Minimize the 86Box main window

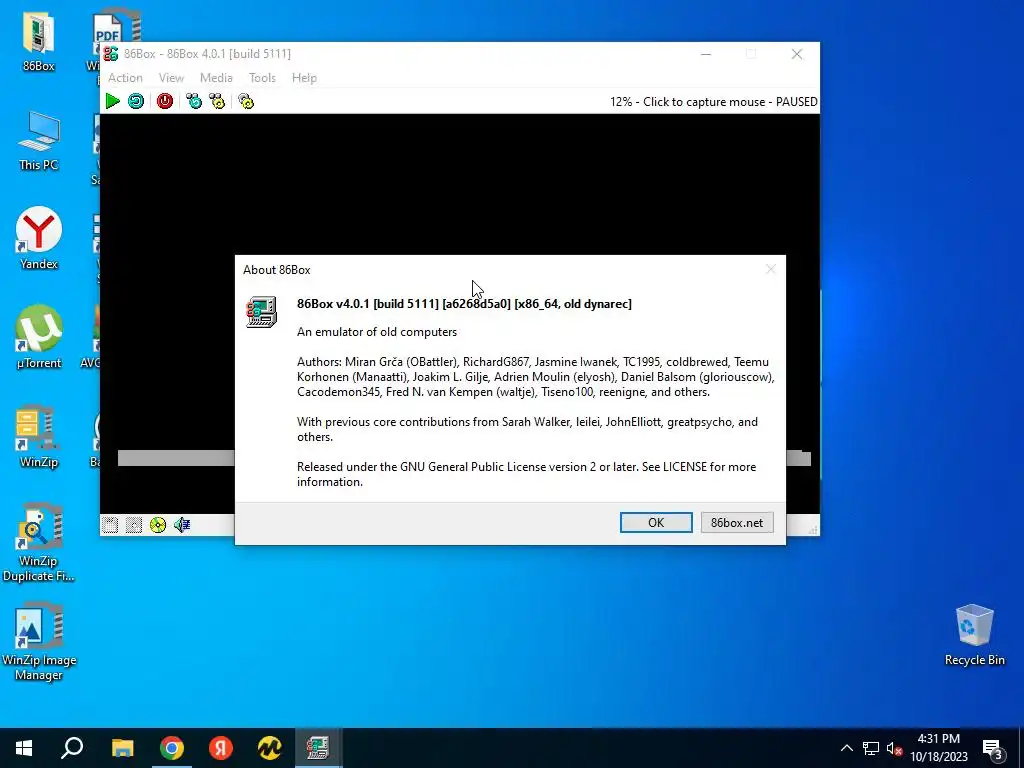pyautogui.click(x=706, y=54)
